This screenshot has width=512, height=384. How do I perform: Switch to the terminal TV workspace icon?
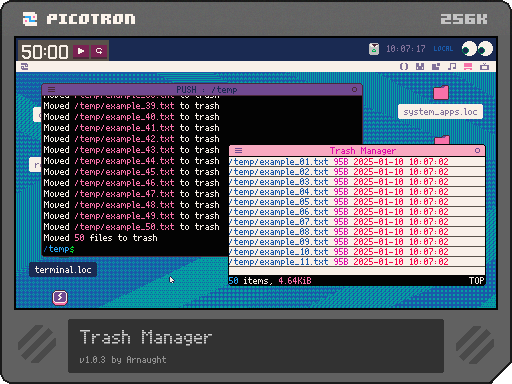(x=484, y=66)
